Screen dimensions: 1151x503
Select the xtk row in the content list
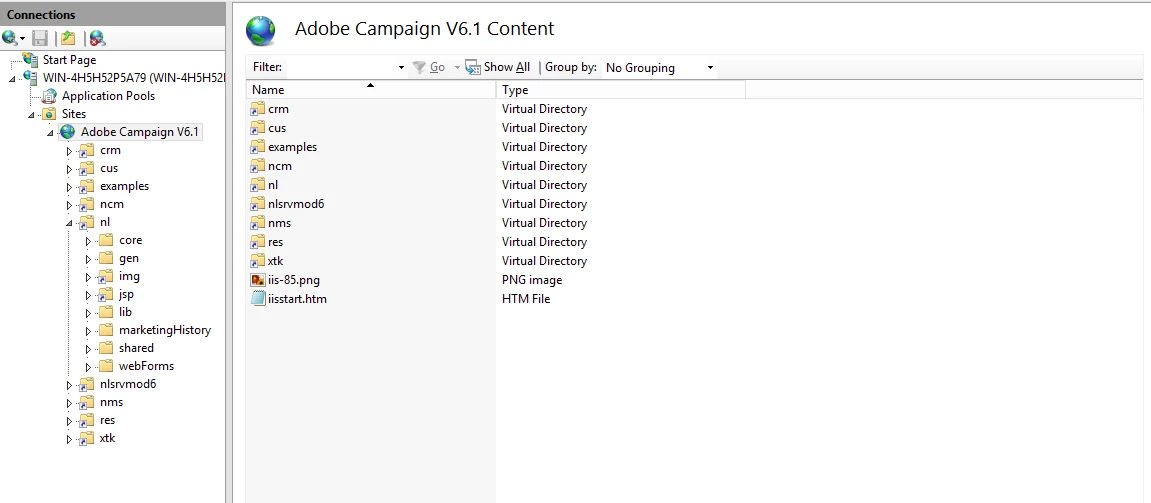[x=495, y=261]
